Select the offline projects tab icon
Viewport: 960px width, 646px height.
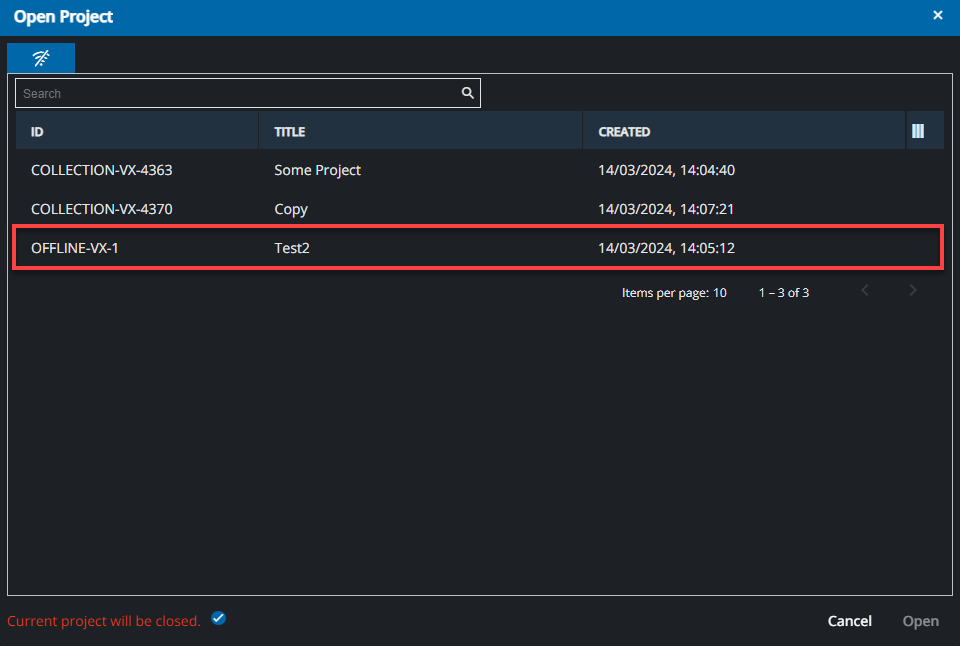(41, 58)
